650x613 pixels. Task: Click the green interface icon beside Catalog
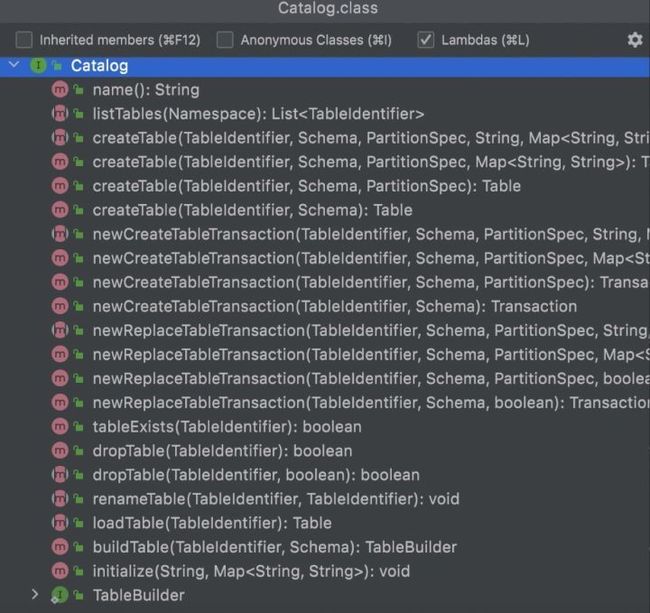[38, 65]
